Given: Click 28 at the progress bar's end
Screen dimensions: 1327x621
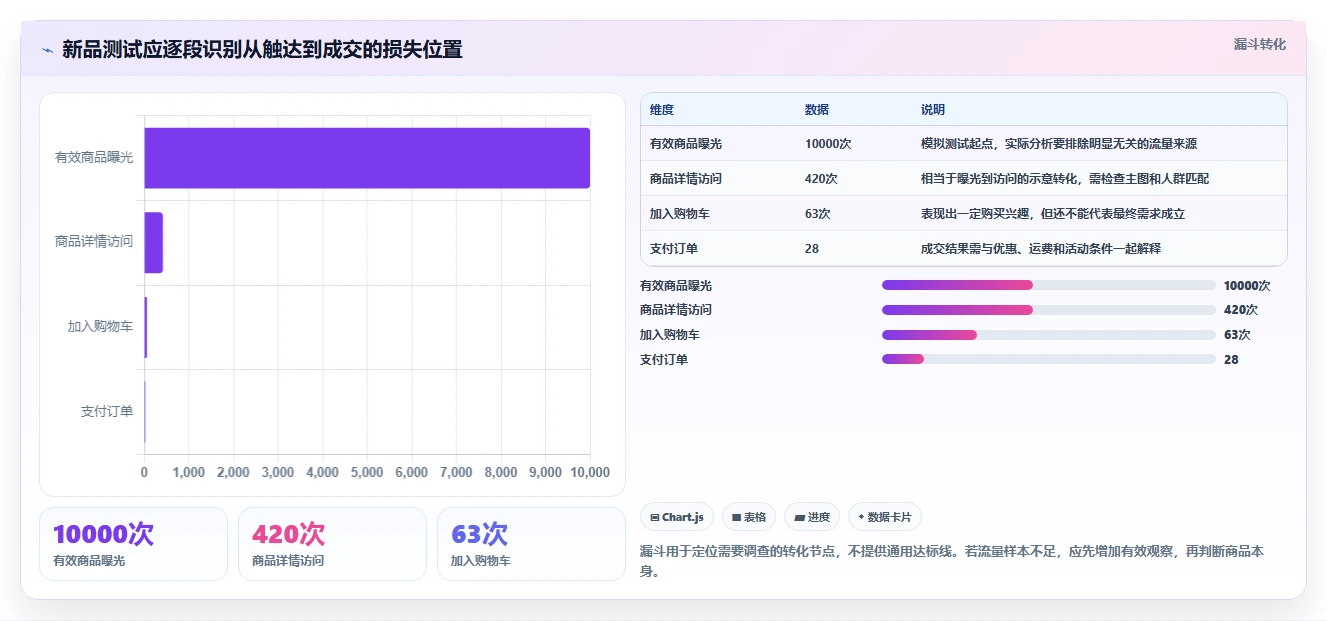Looking at the screenshot, I should point(1231,360).
